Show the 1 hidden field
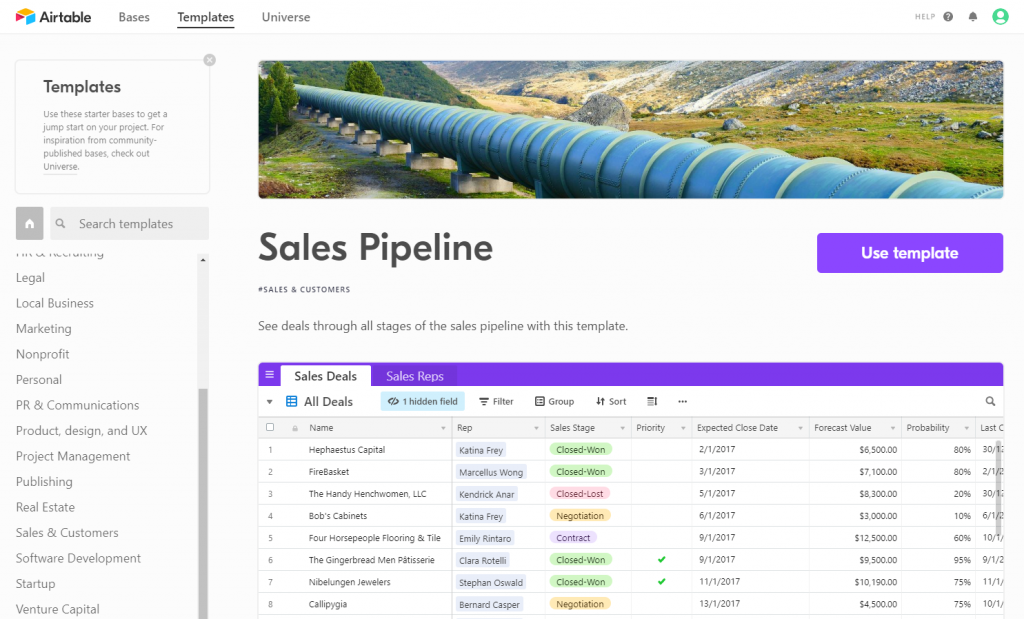This screenshot has width=1024, height=619. point(423,402)
